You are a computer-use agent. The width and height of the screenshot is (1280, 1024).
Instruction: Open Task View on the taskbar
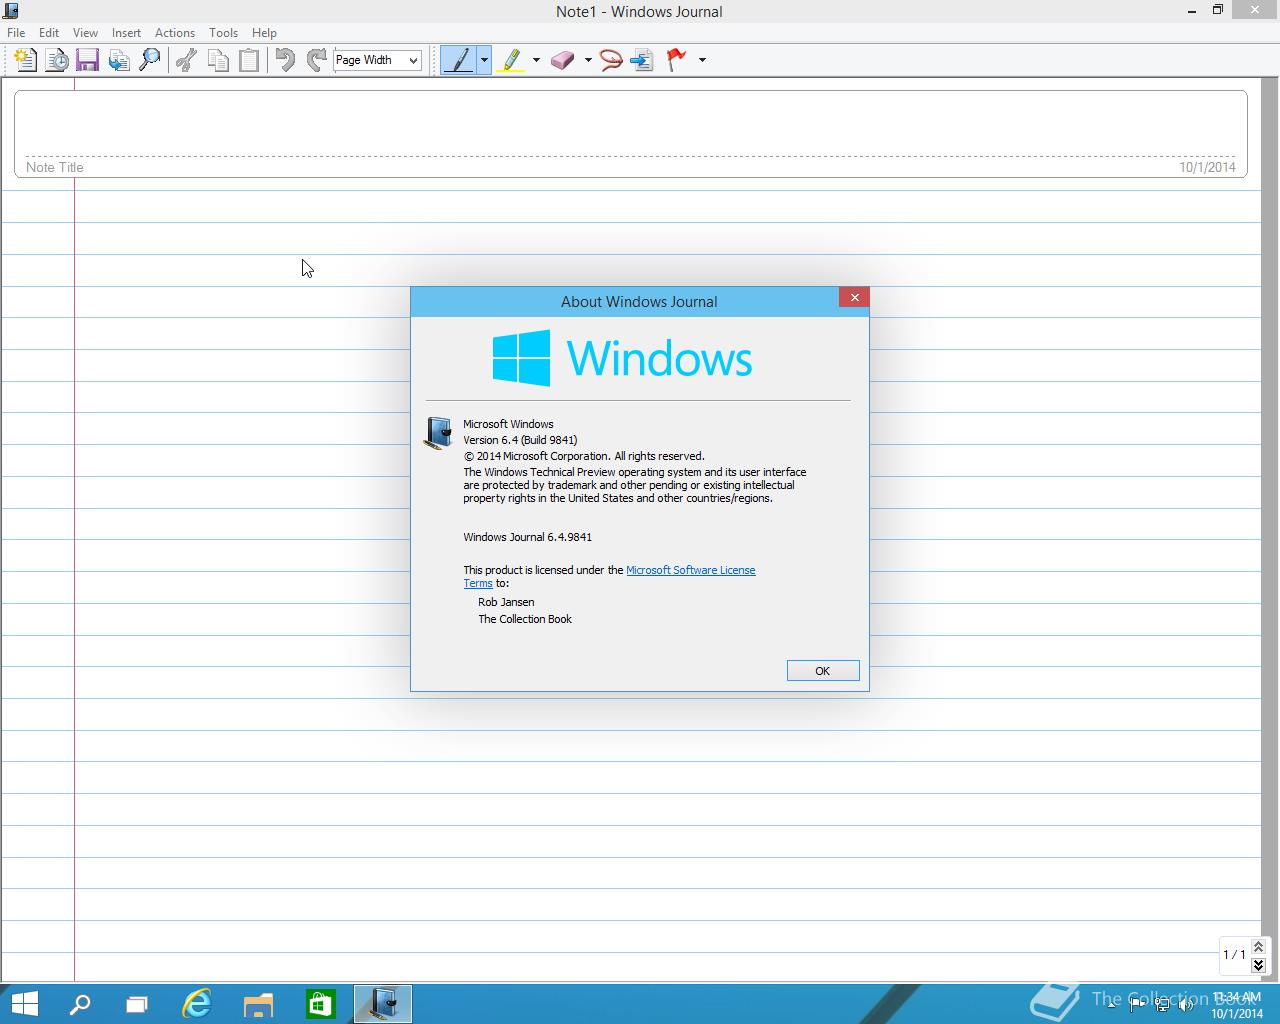[137, 1004]
